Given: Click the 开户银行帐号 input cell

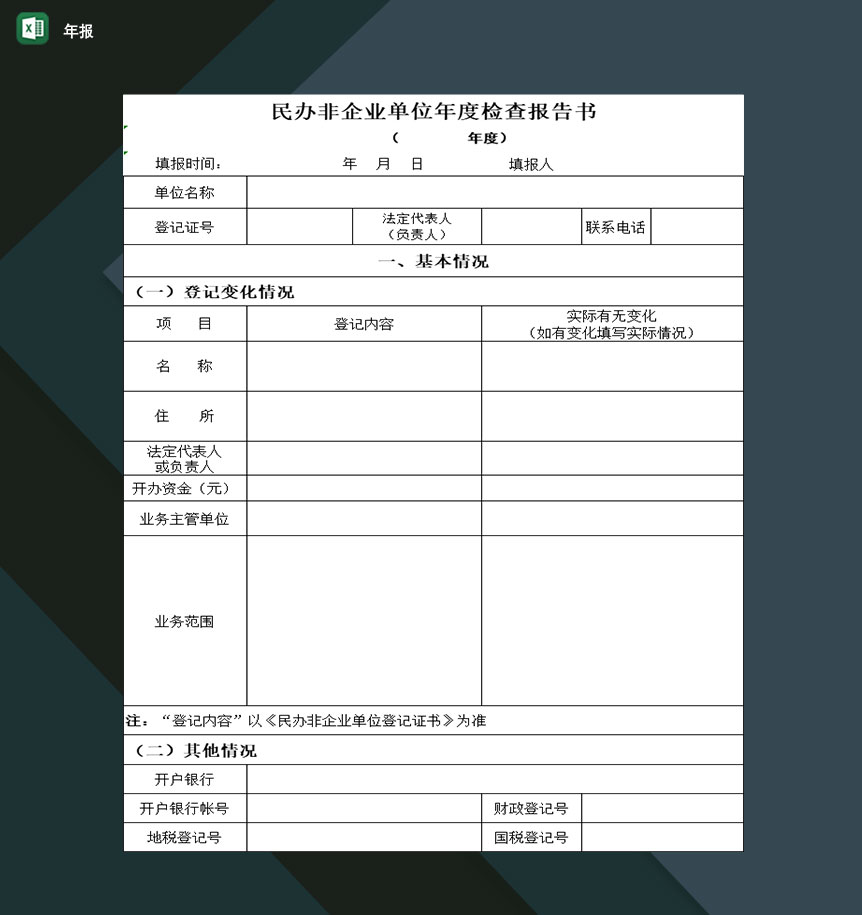Looking at the screenshot, I should point(364,808).
